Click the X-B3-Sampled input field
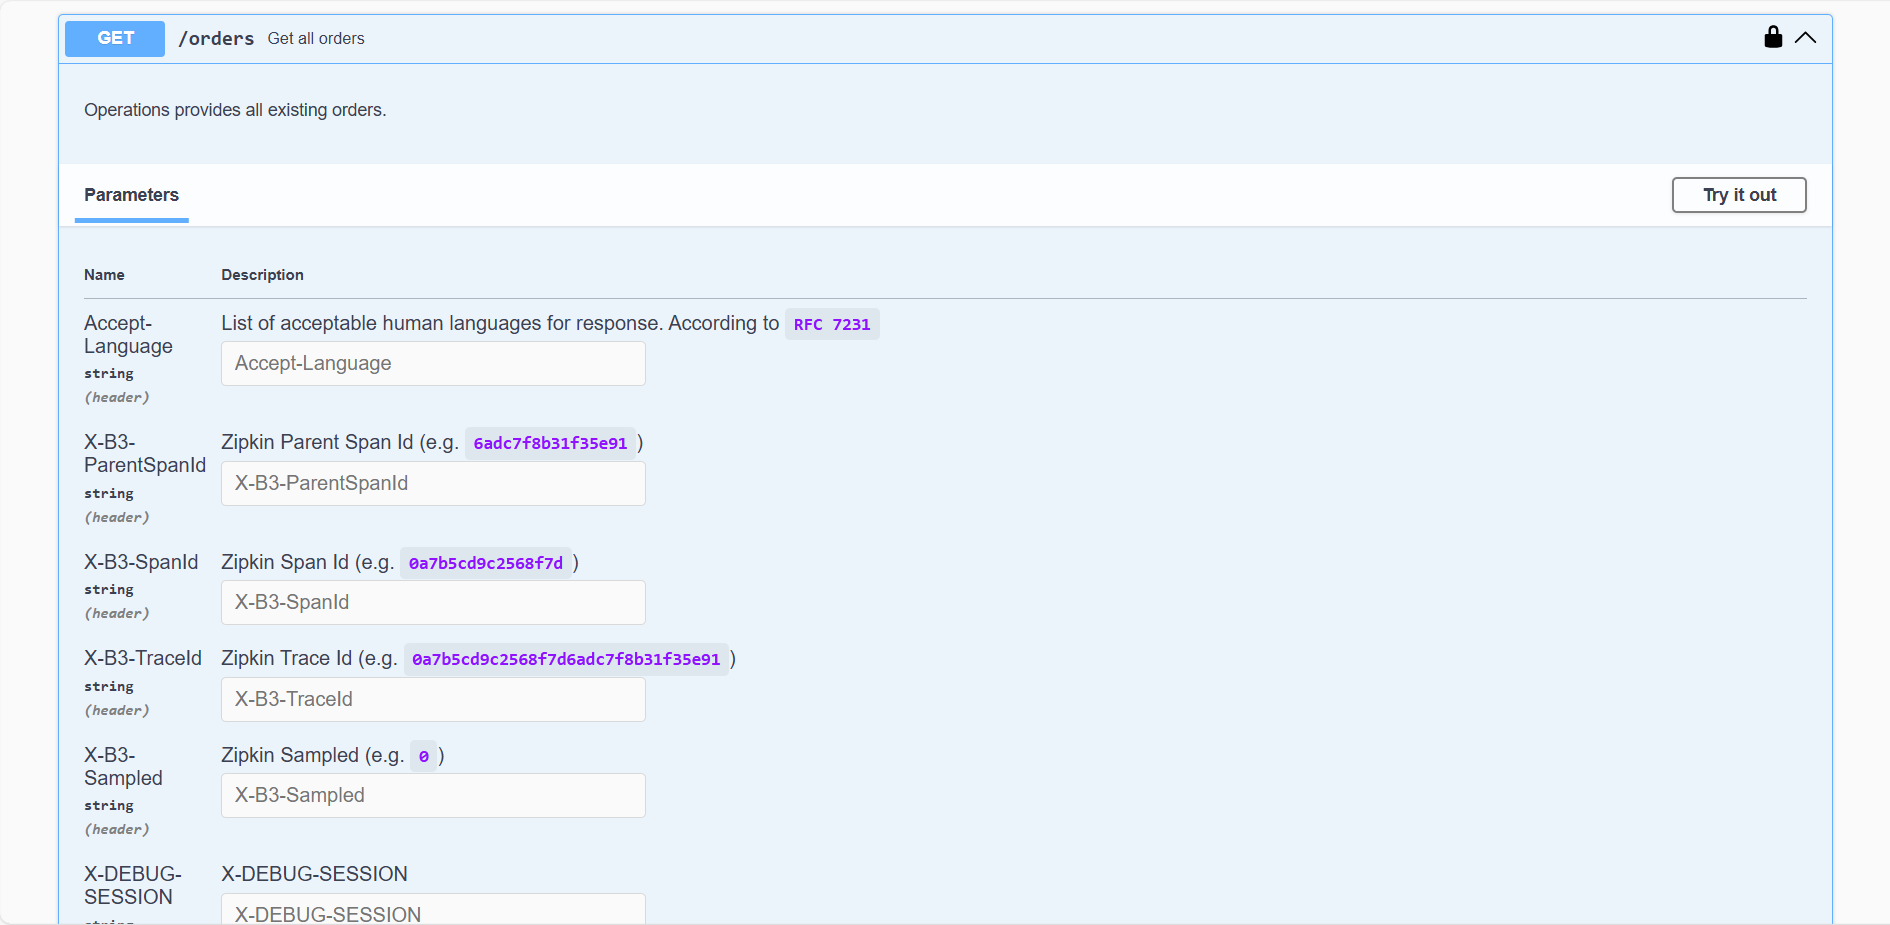This screenshot has width=1890, height=925. point(432,795)
